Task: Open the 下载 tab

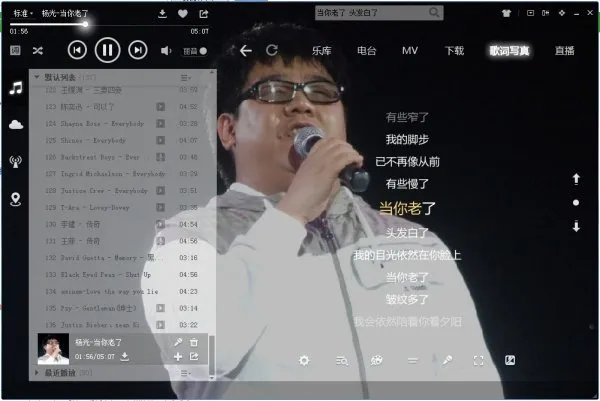Action: pyautogui.click(x=454, y=51)
